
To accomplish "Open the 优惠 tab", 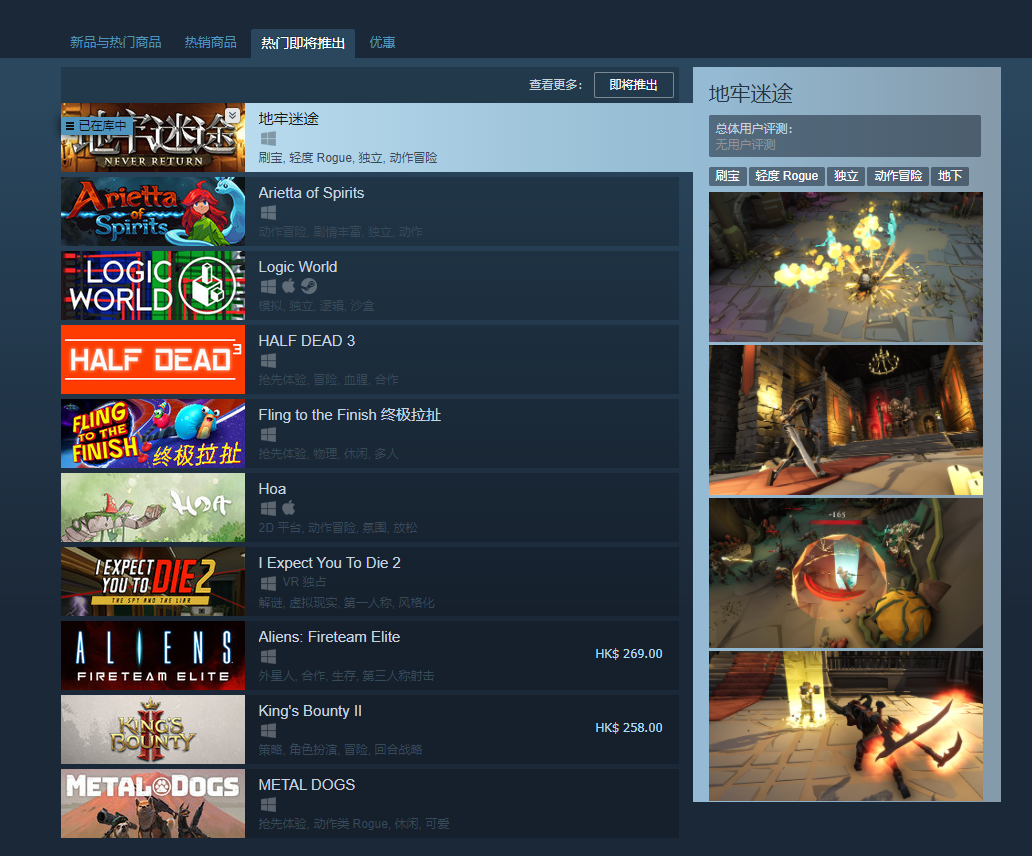I will (382, 43).
